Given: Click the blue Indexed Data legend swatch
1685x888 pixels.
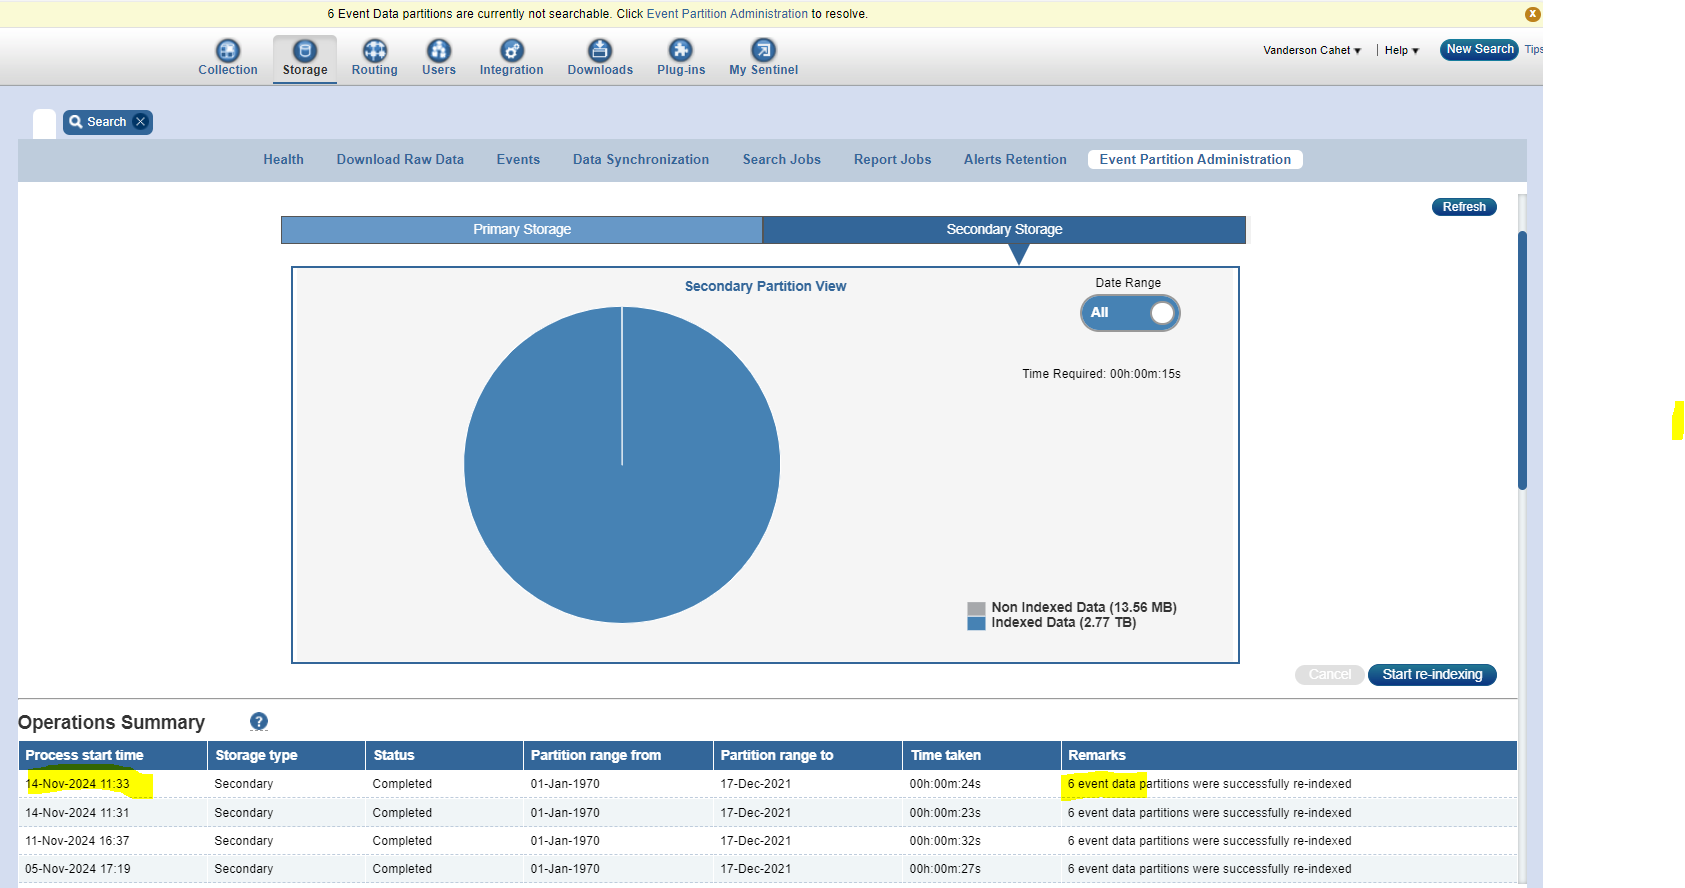Looking at the screenshot, I should [x=976, y=623].
